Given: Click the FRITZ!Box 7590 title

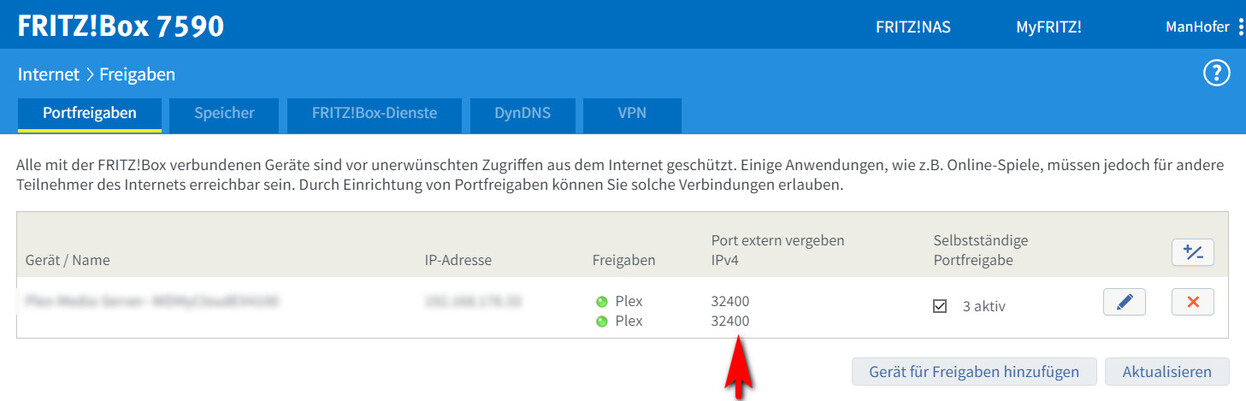Looking at the screenshot, I should (x=121, y=27).
